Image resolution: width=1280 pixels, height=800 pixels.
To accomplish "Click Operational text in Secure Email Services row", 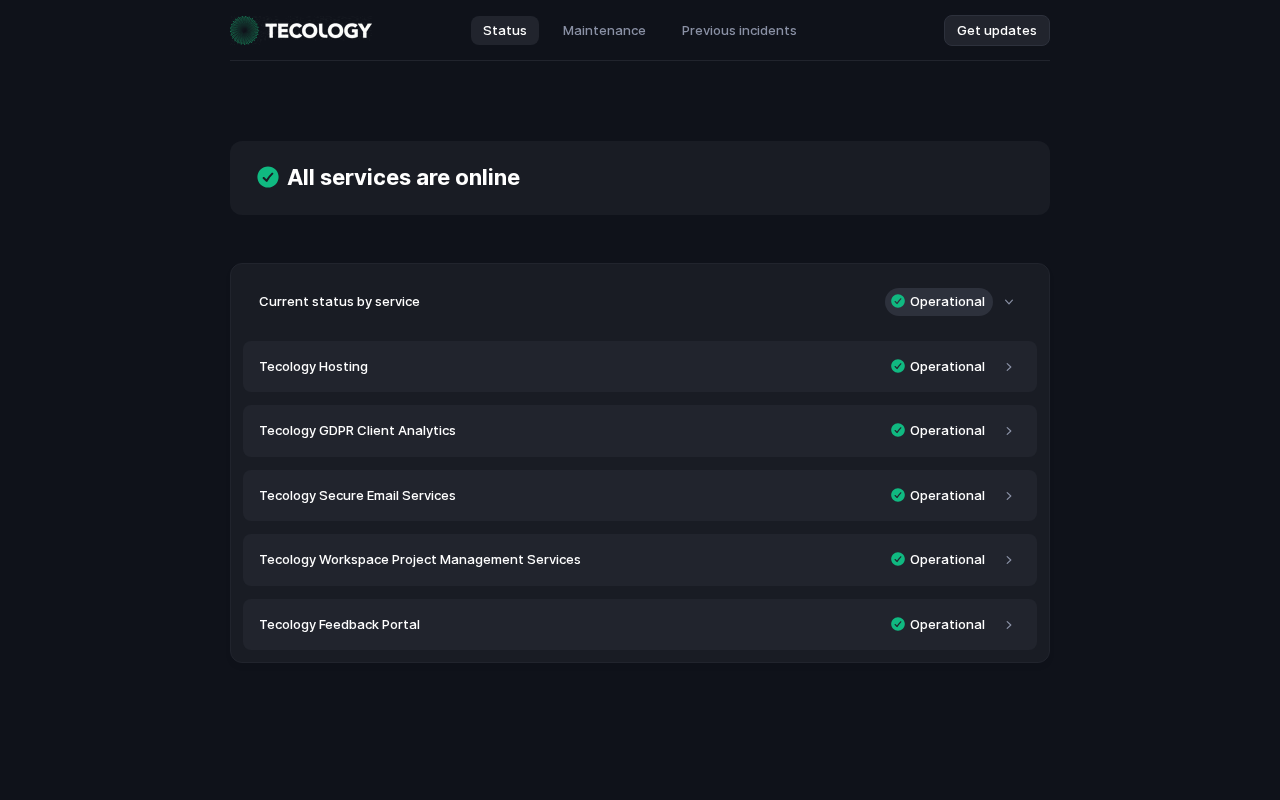I will pyautogui.click(x=947, y=496).
